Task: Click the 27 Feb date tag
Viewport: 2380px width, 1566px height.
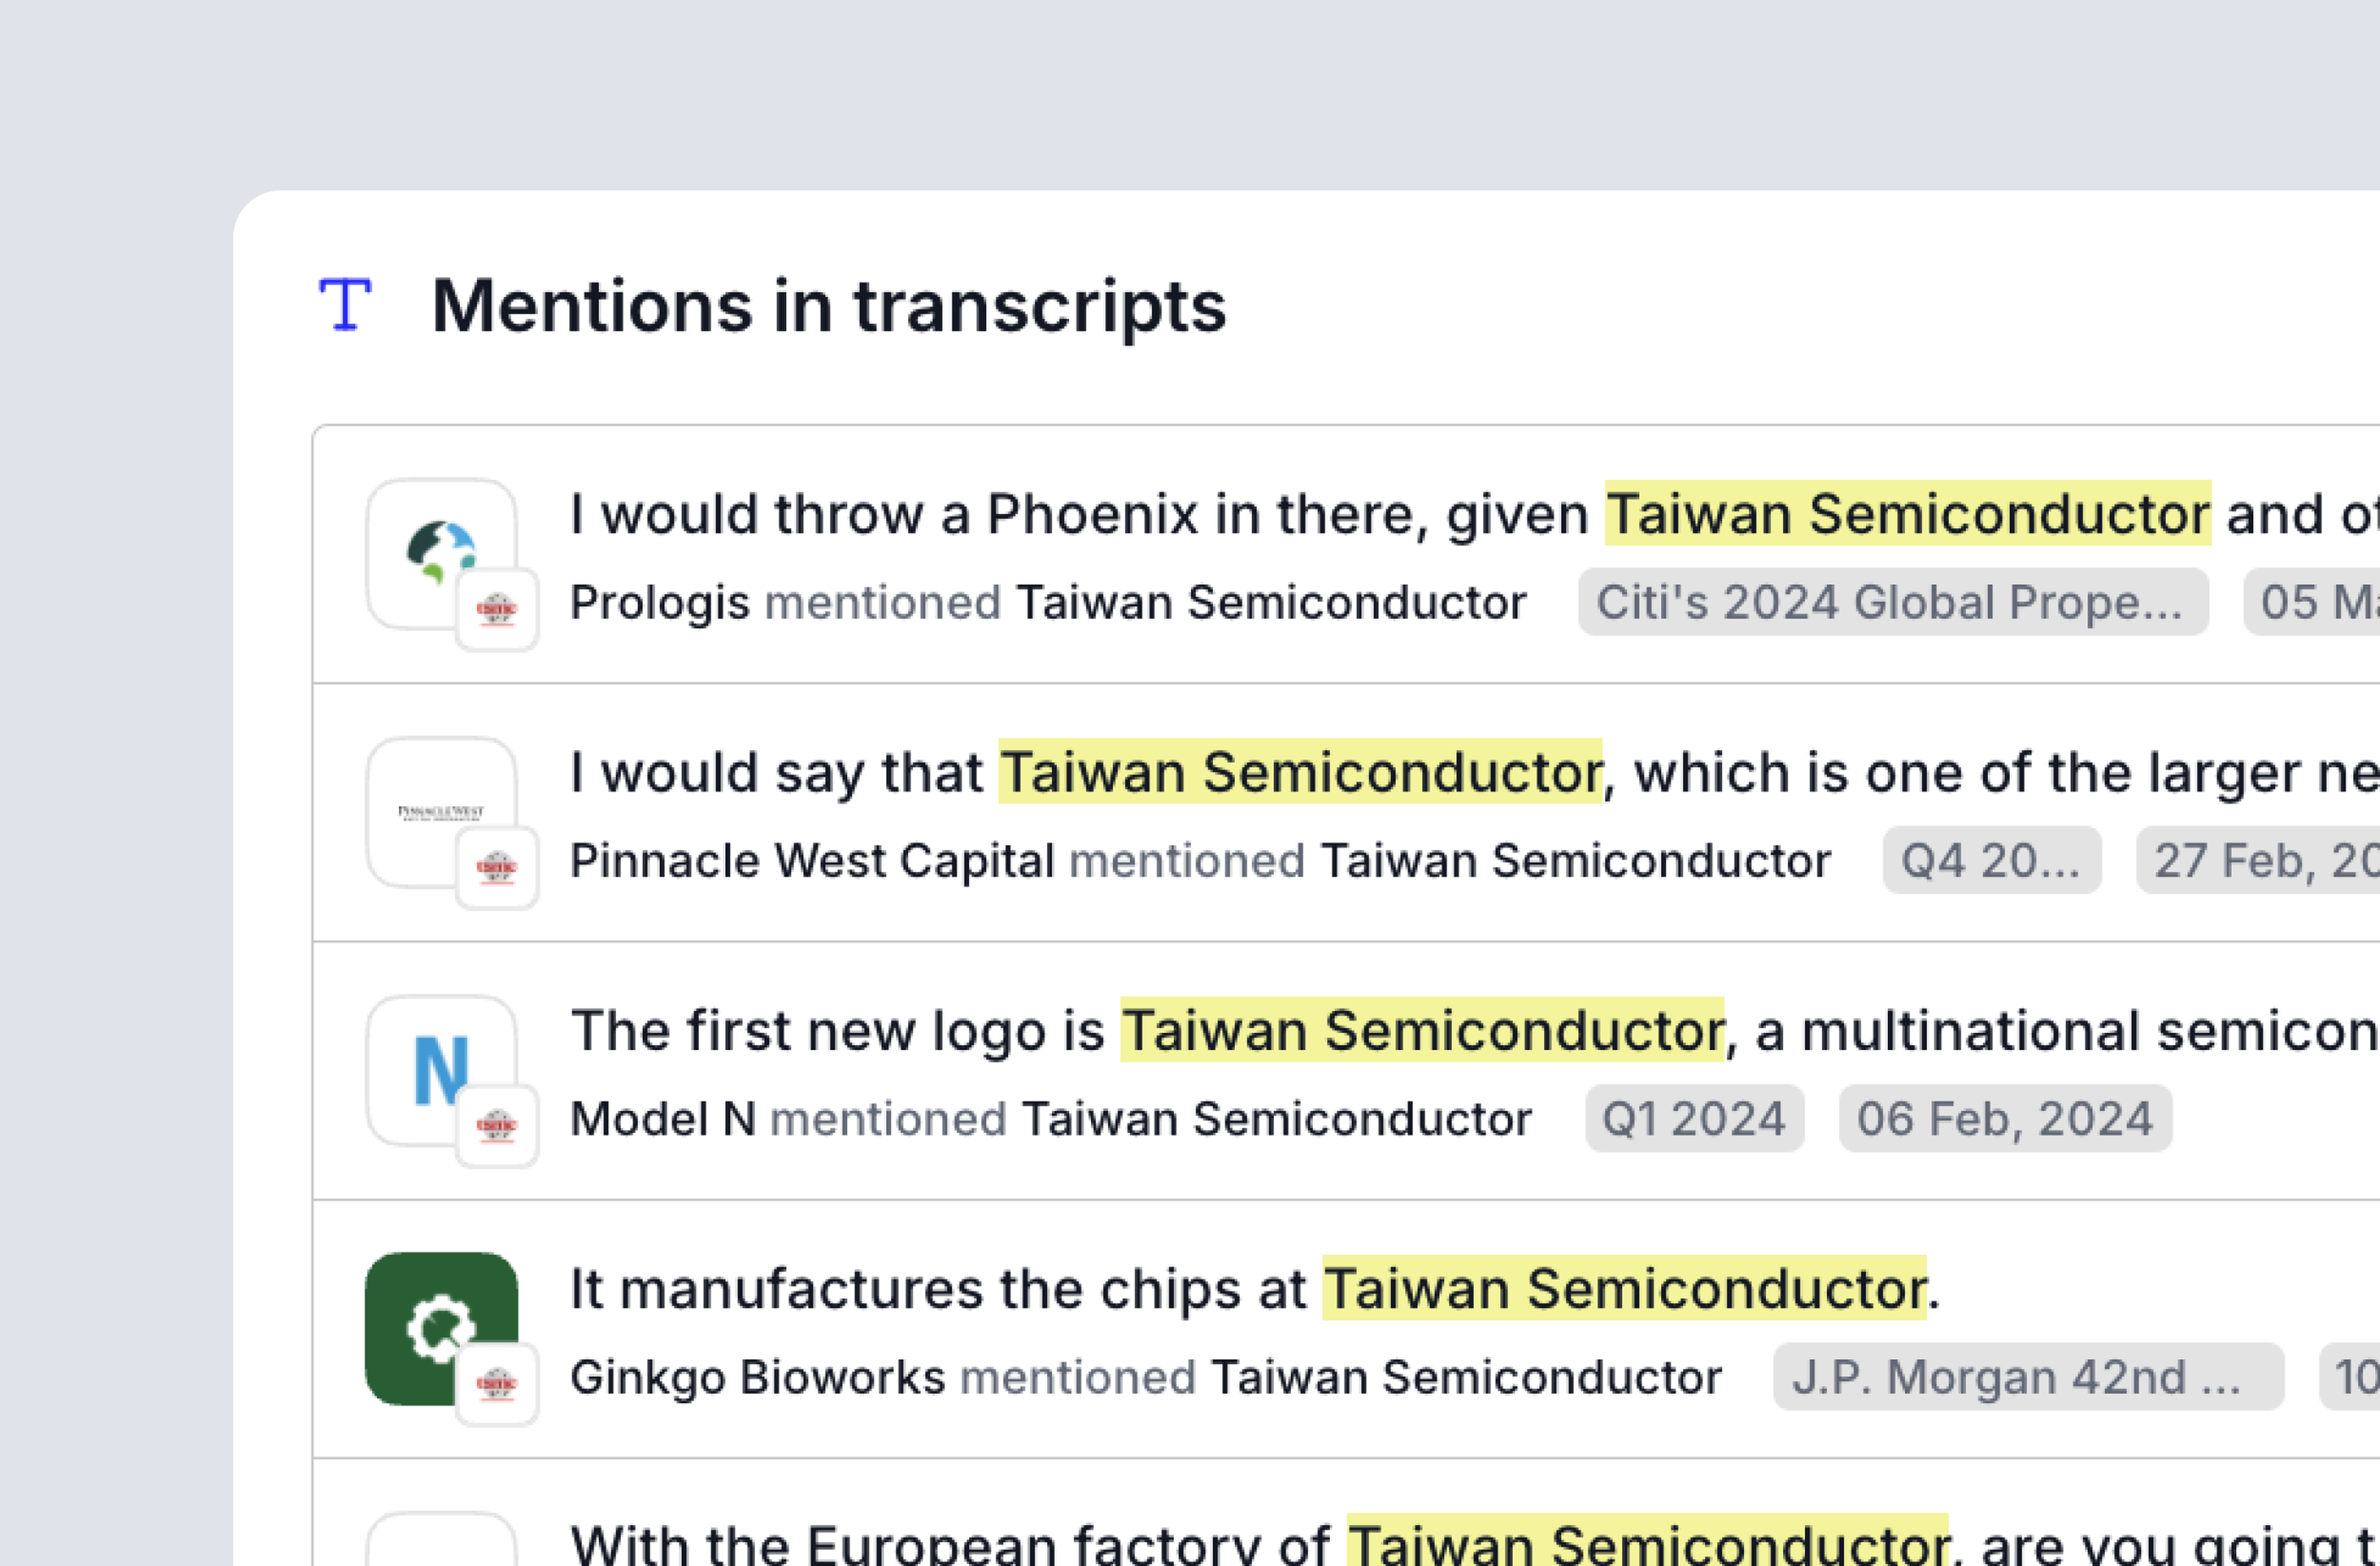Action: (2258, 860)
